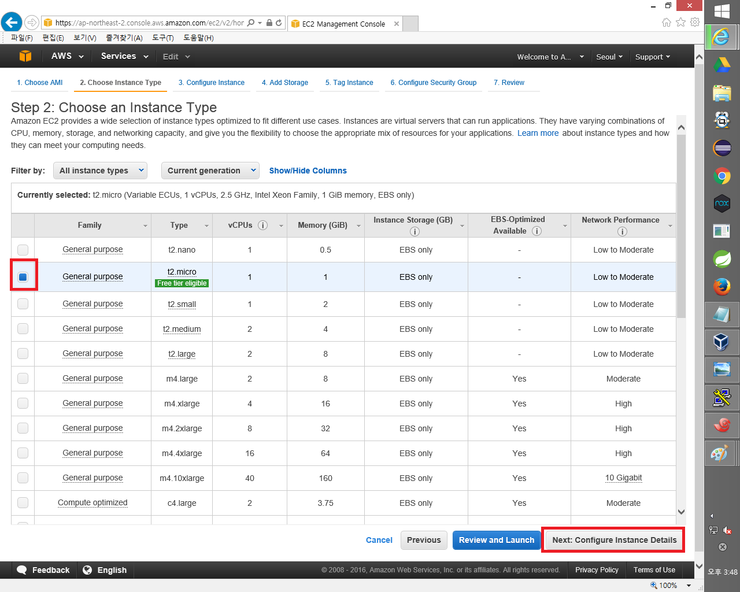This screenshot has height=592, width=740.
Task: Open Nox player from the taskbar
Action: [x=722, y=204]
